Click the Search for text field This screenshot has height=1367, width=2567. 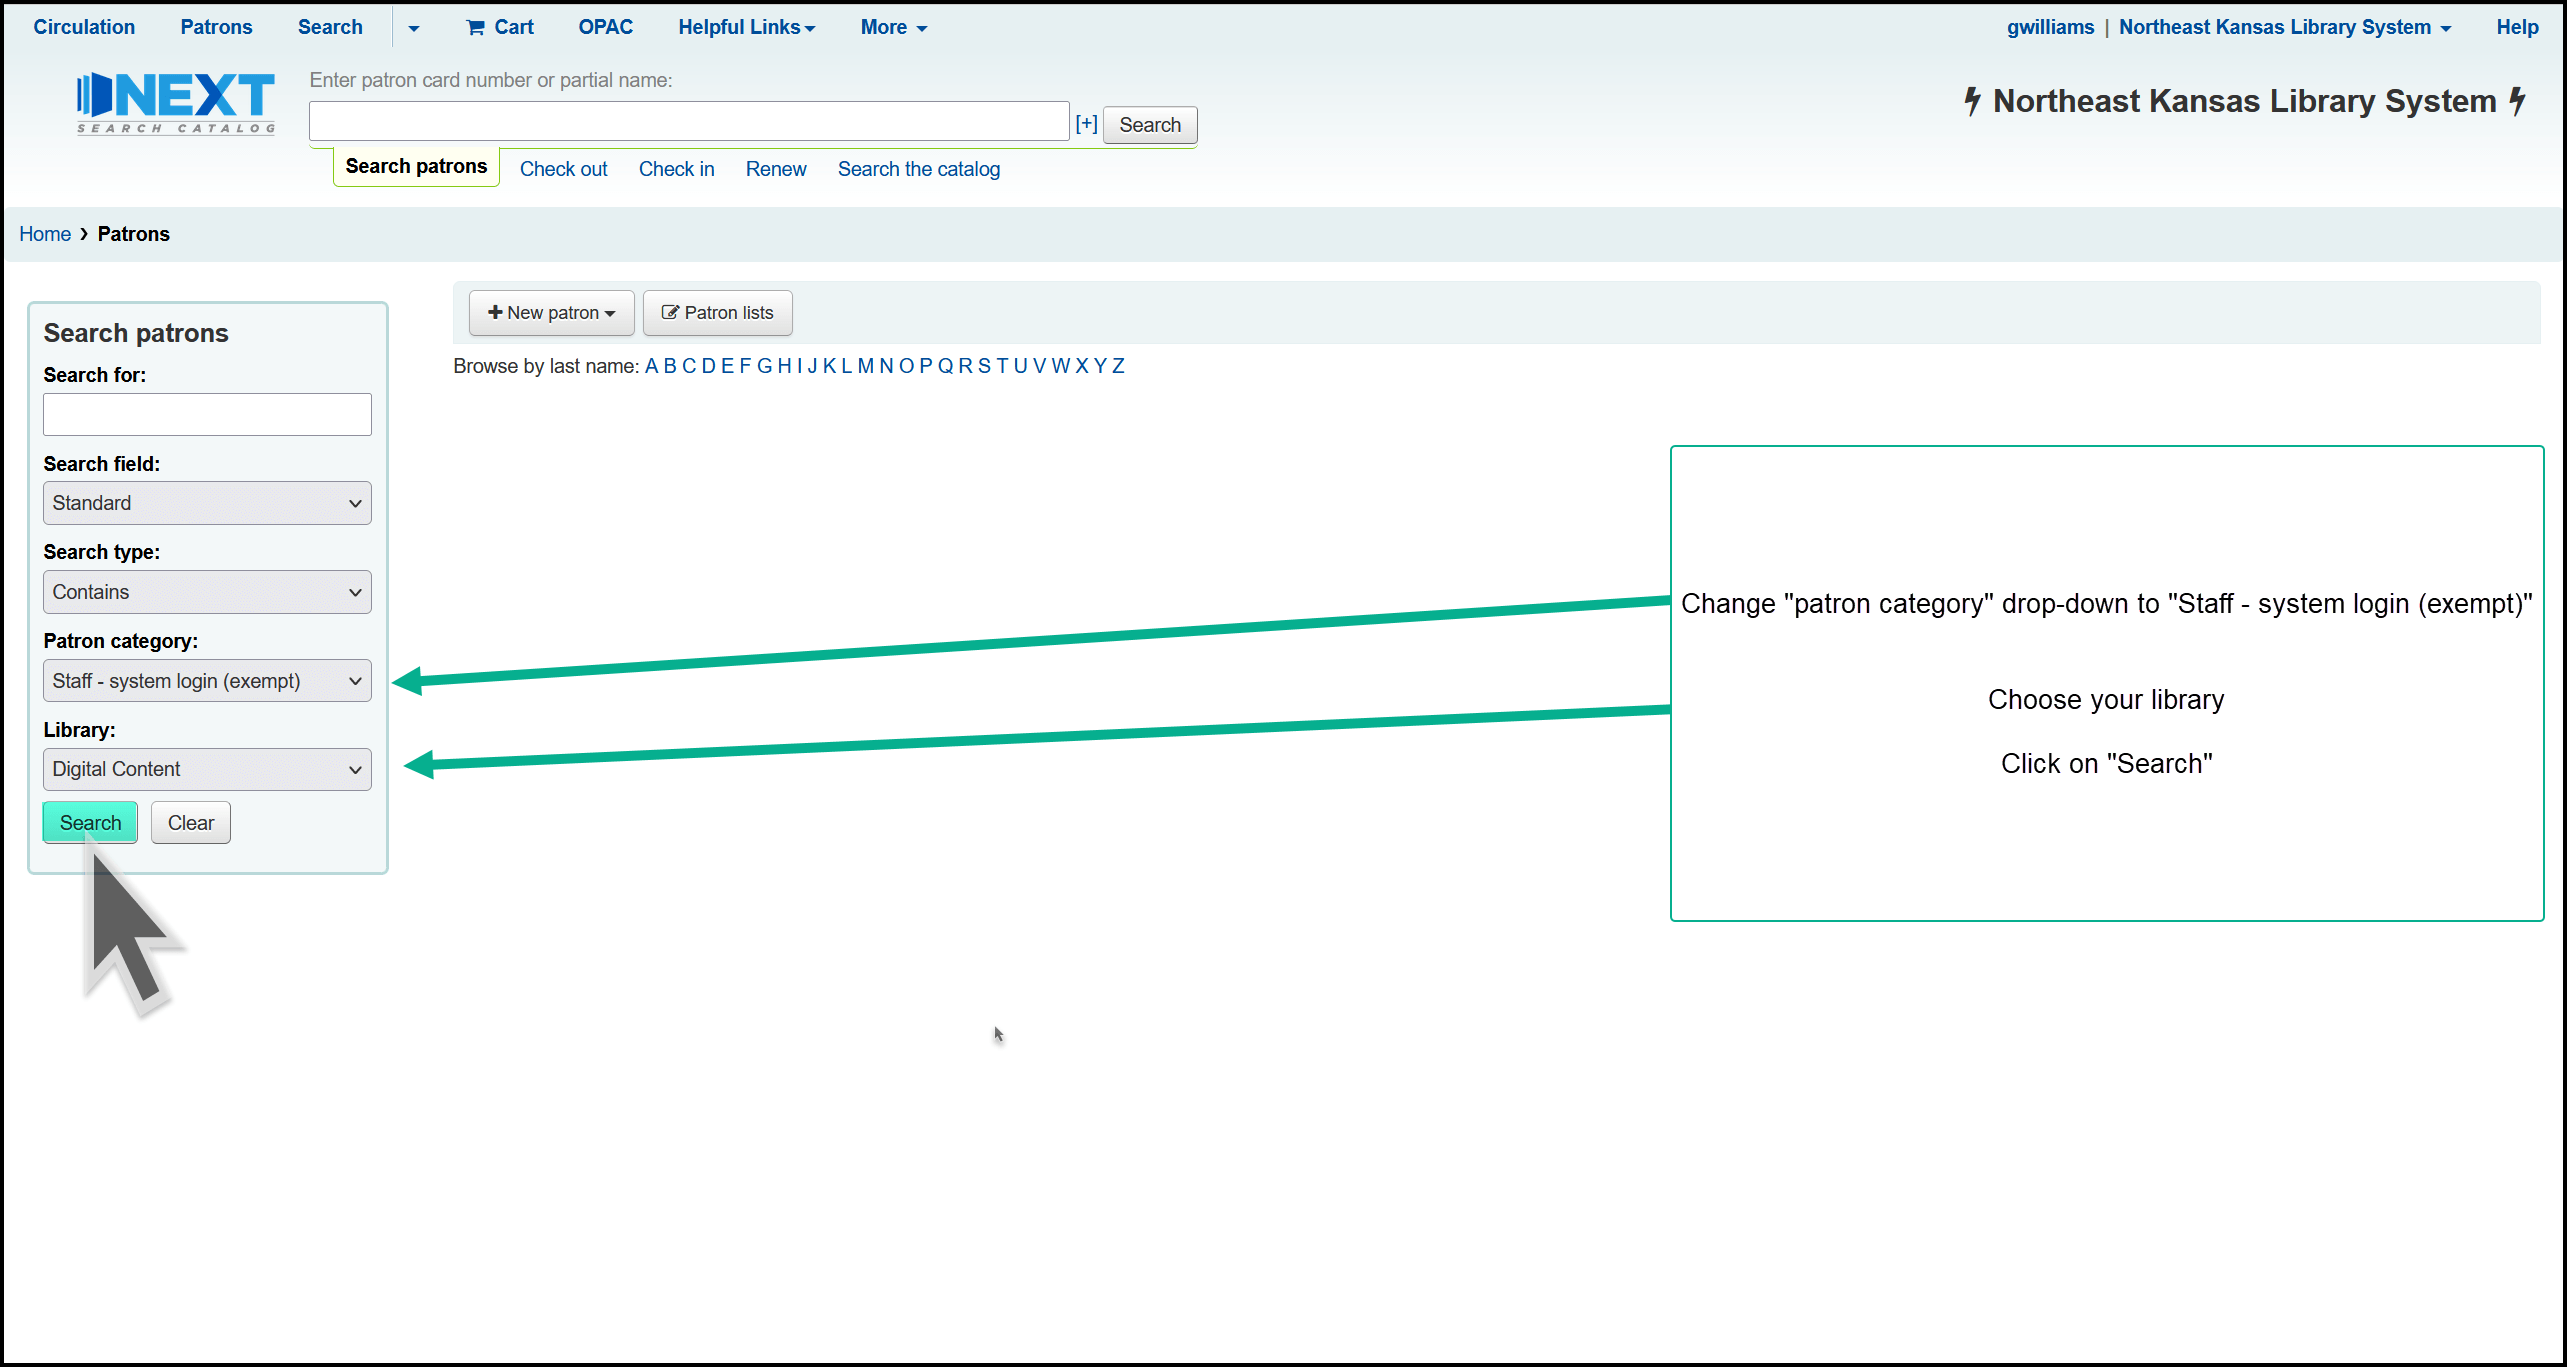pyautogui.click(x=207, y=414)
